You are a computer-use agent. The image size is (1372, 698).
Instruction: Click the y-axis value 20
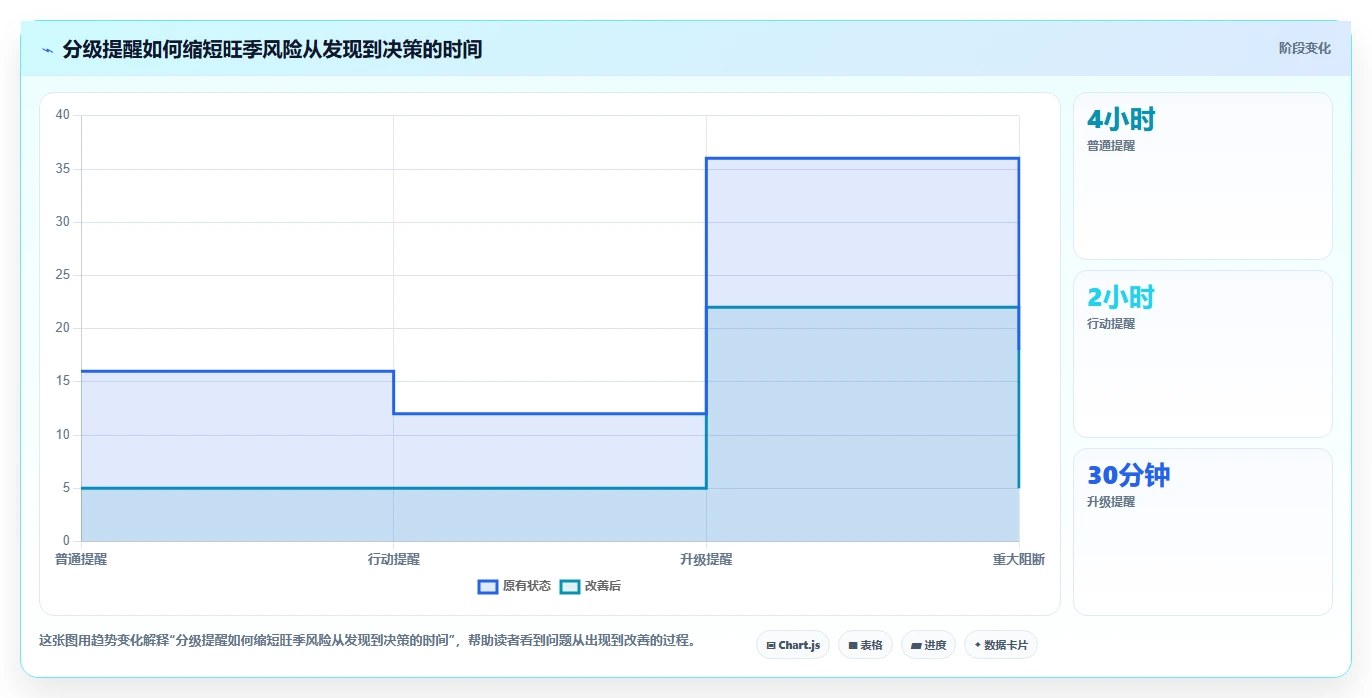63,328
